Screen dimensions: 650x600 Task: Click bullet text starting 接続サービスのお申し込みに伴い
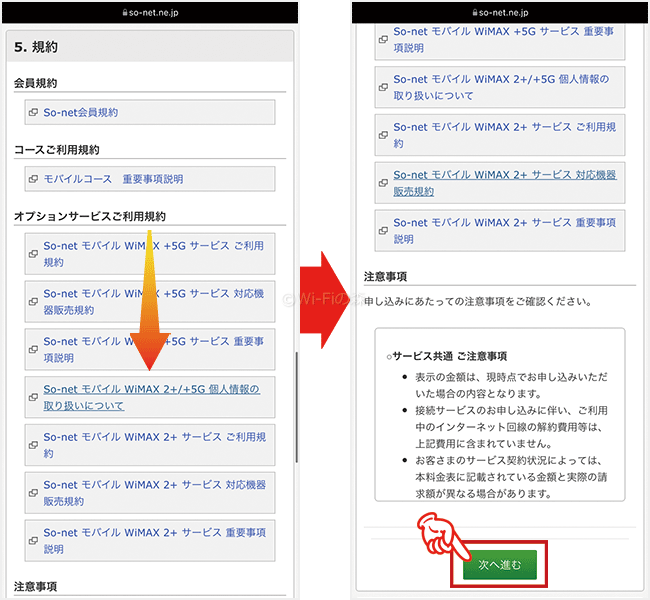(x=511, y=427)
